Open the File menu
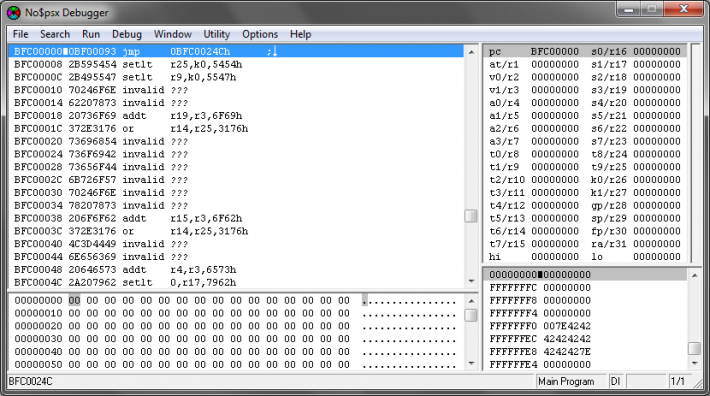The height and width of the screenshot is (396, 710). [20, 34]
